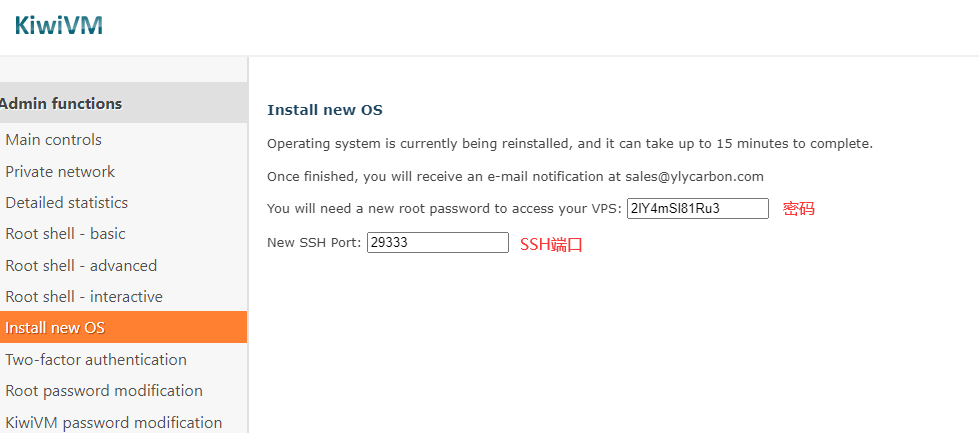Focus the New SSH Port field

[x=437, y=242]
